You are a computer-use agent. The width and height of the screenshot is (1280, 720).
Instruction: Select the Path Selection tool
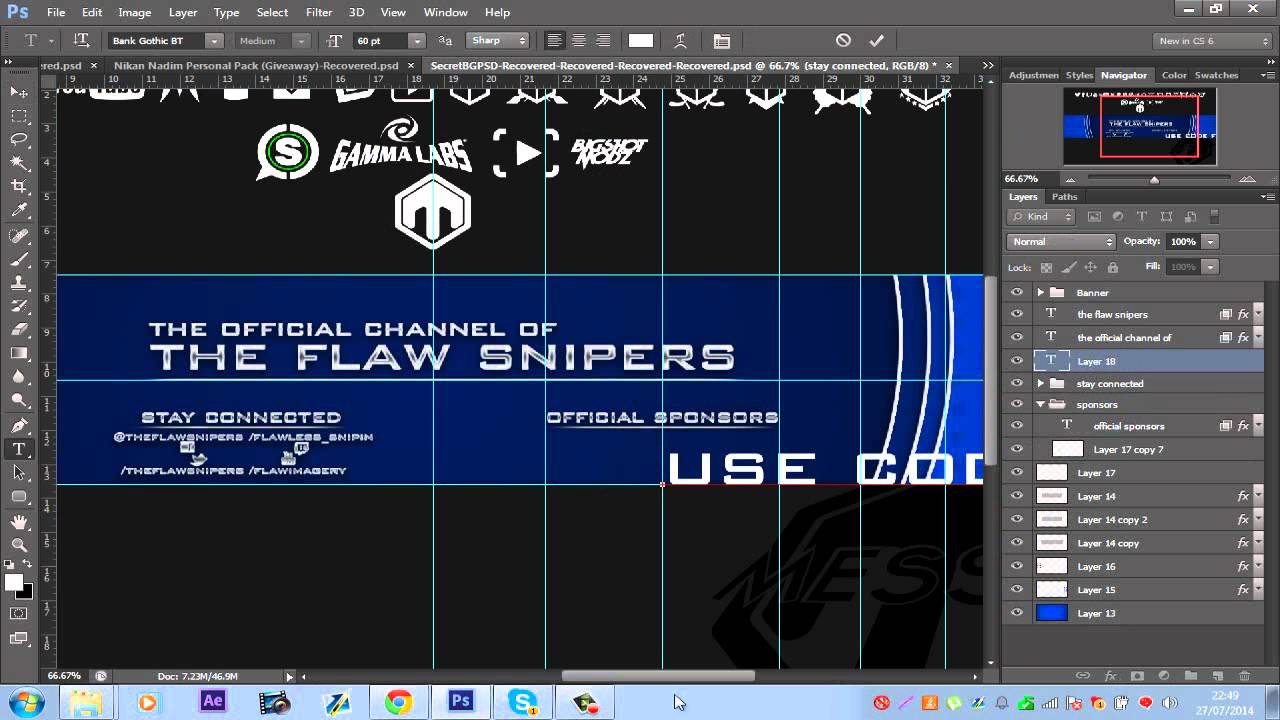(x=19, y=473)
